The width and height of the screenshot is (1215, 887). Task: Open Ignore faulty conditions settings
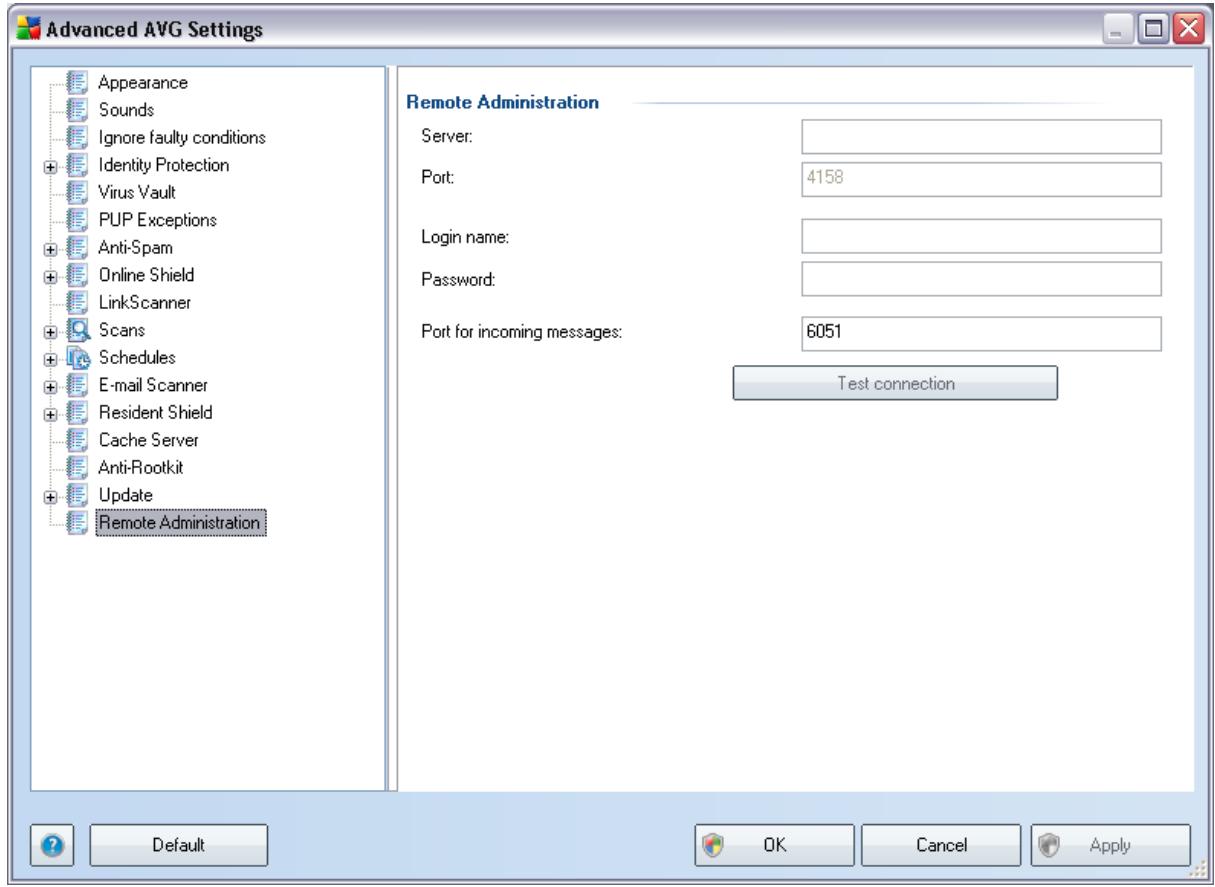(181, 136)
